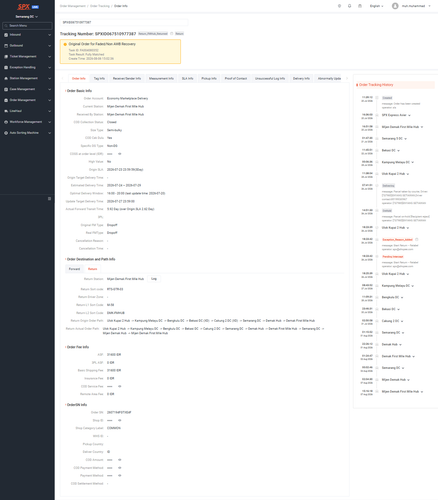
Task: Reveal the hidden Shop ID value
Action: click(119, 420)
